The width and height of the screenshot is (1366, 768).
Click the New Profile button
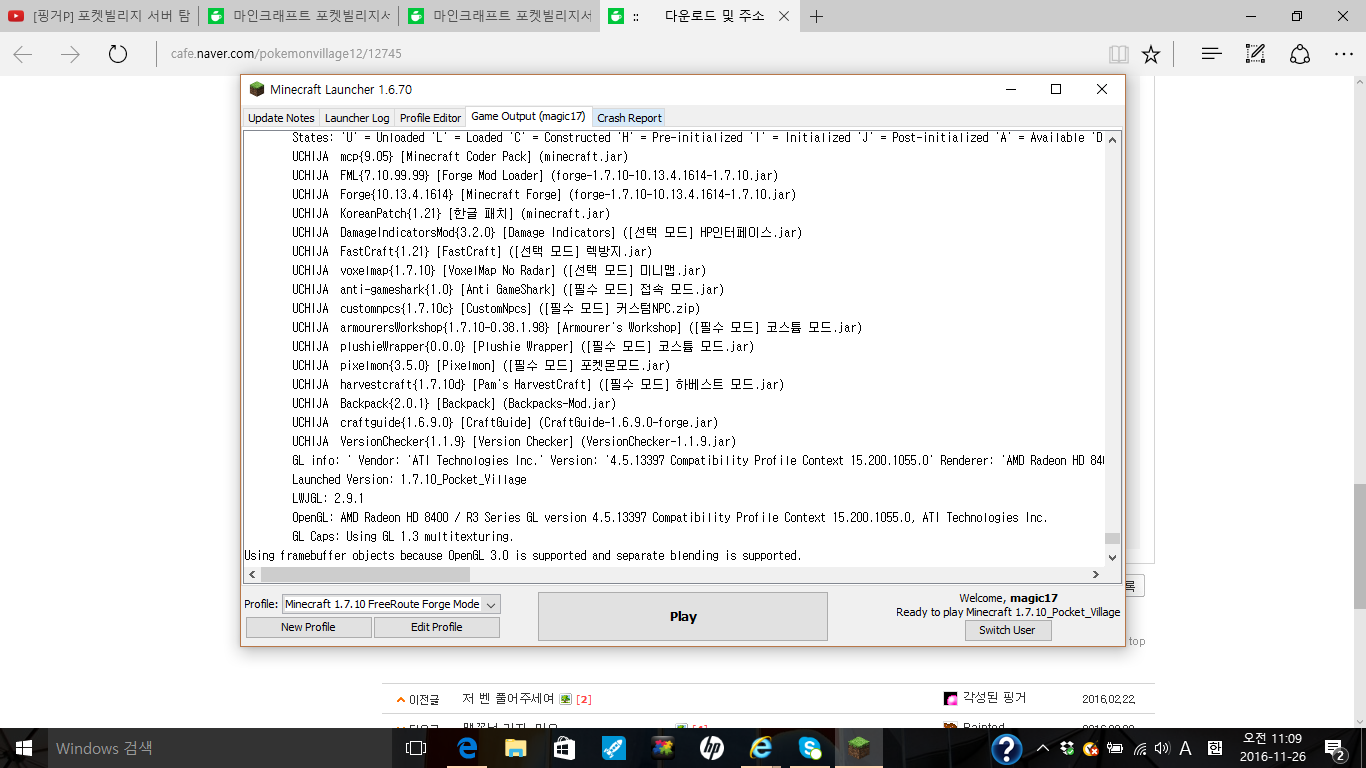[x=308, y=627]
